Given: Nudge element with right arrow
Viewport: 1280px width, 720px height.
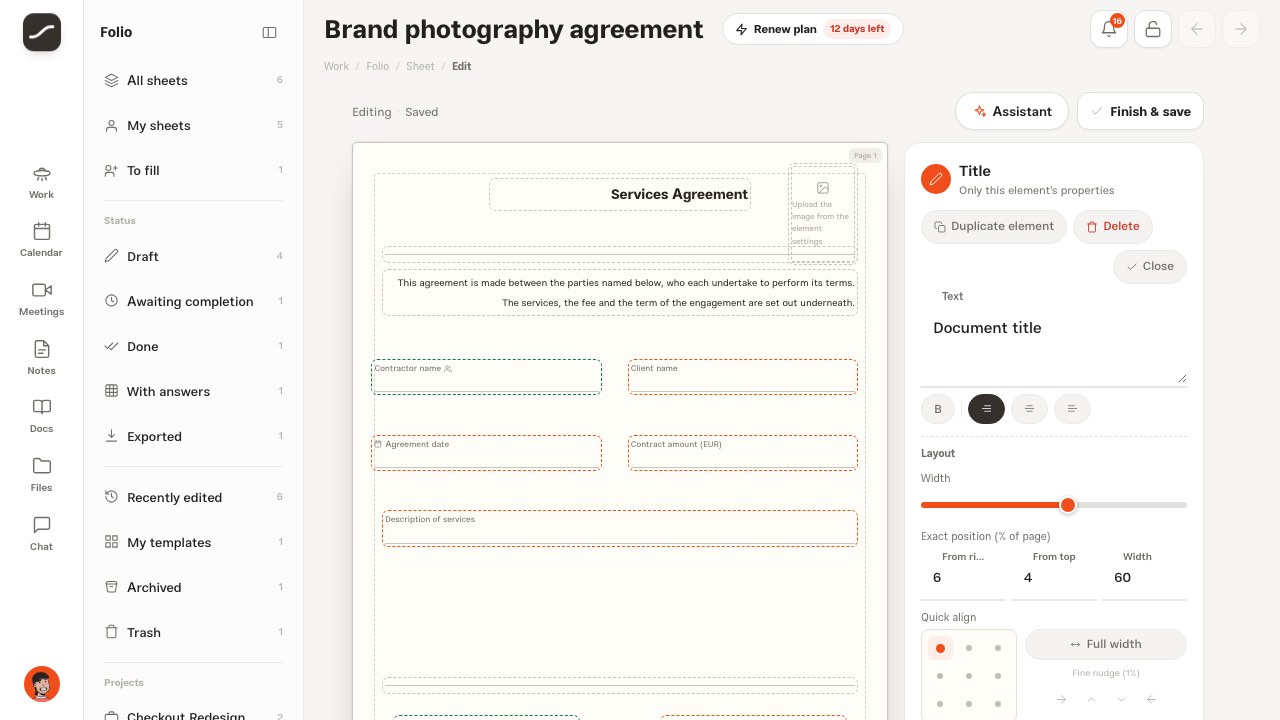Looking at the screenshot, I should (1061, 699).
